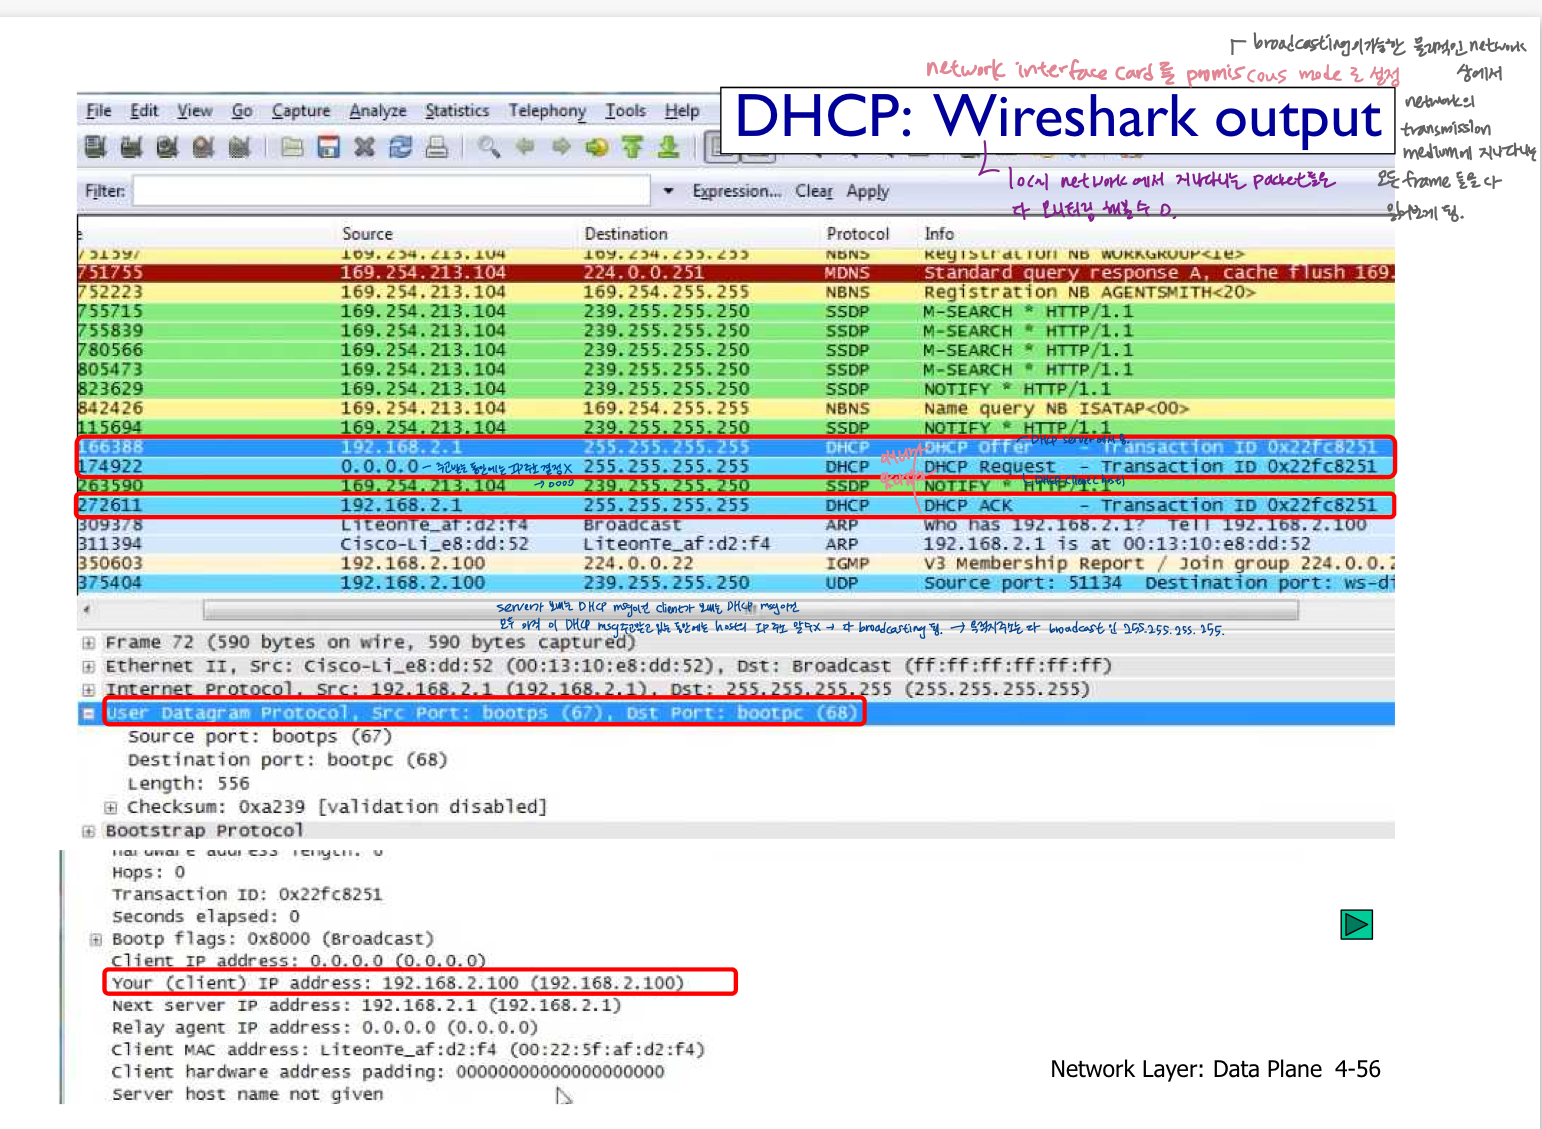This screenshot has width=1542, height=1129.
Task: Expand the Frame 72 tree node
Action: pyautogui.click(x=89, y=643)
